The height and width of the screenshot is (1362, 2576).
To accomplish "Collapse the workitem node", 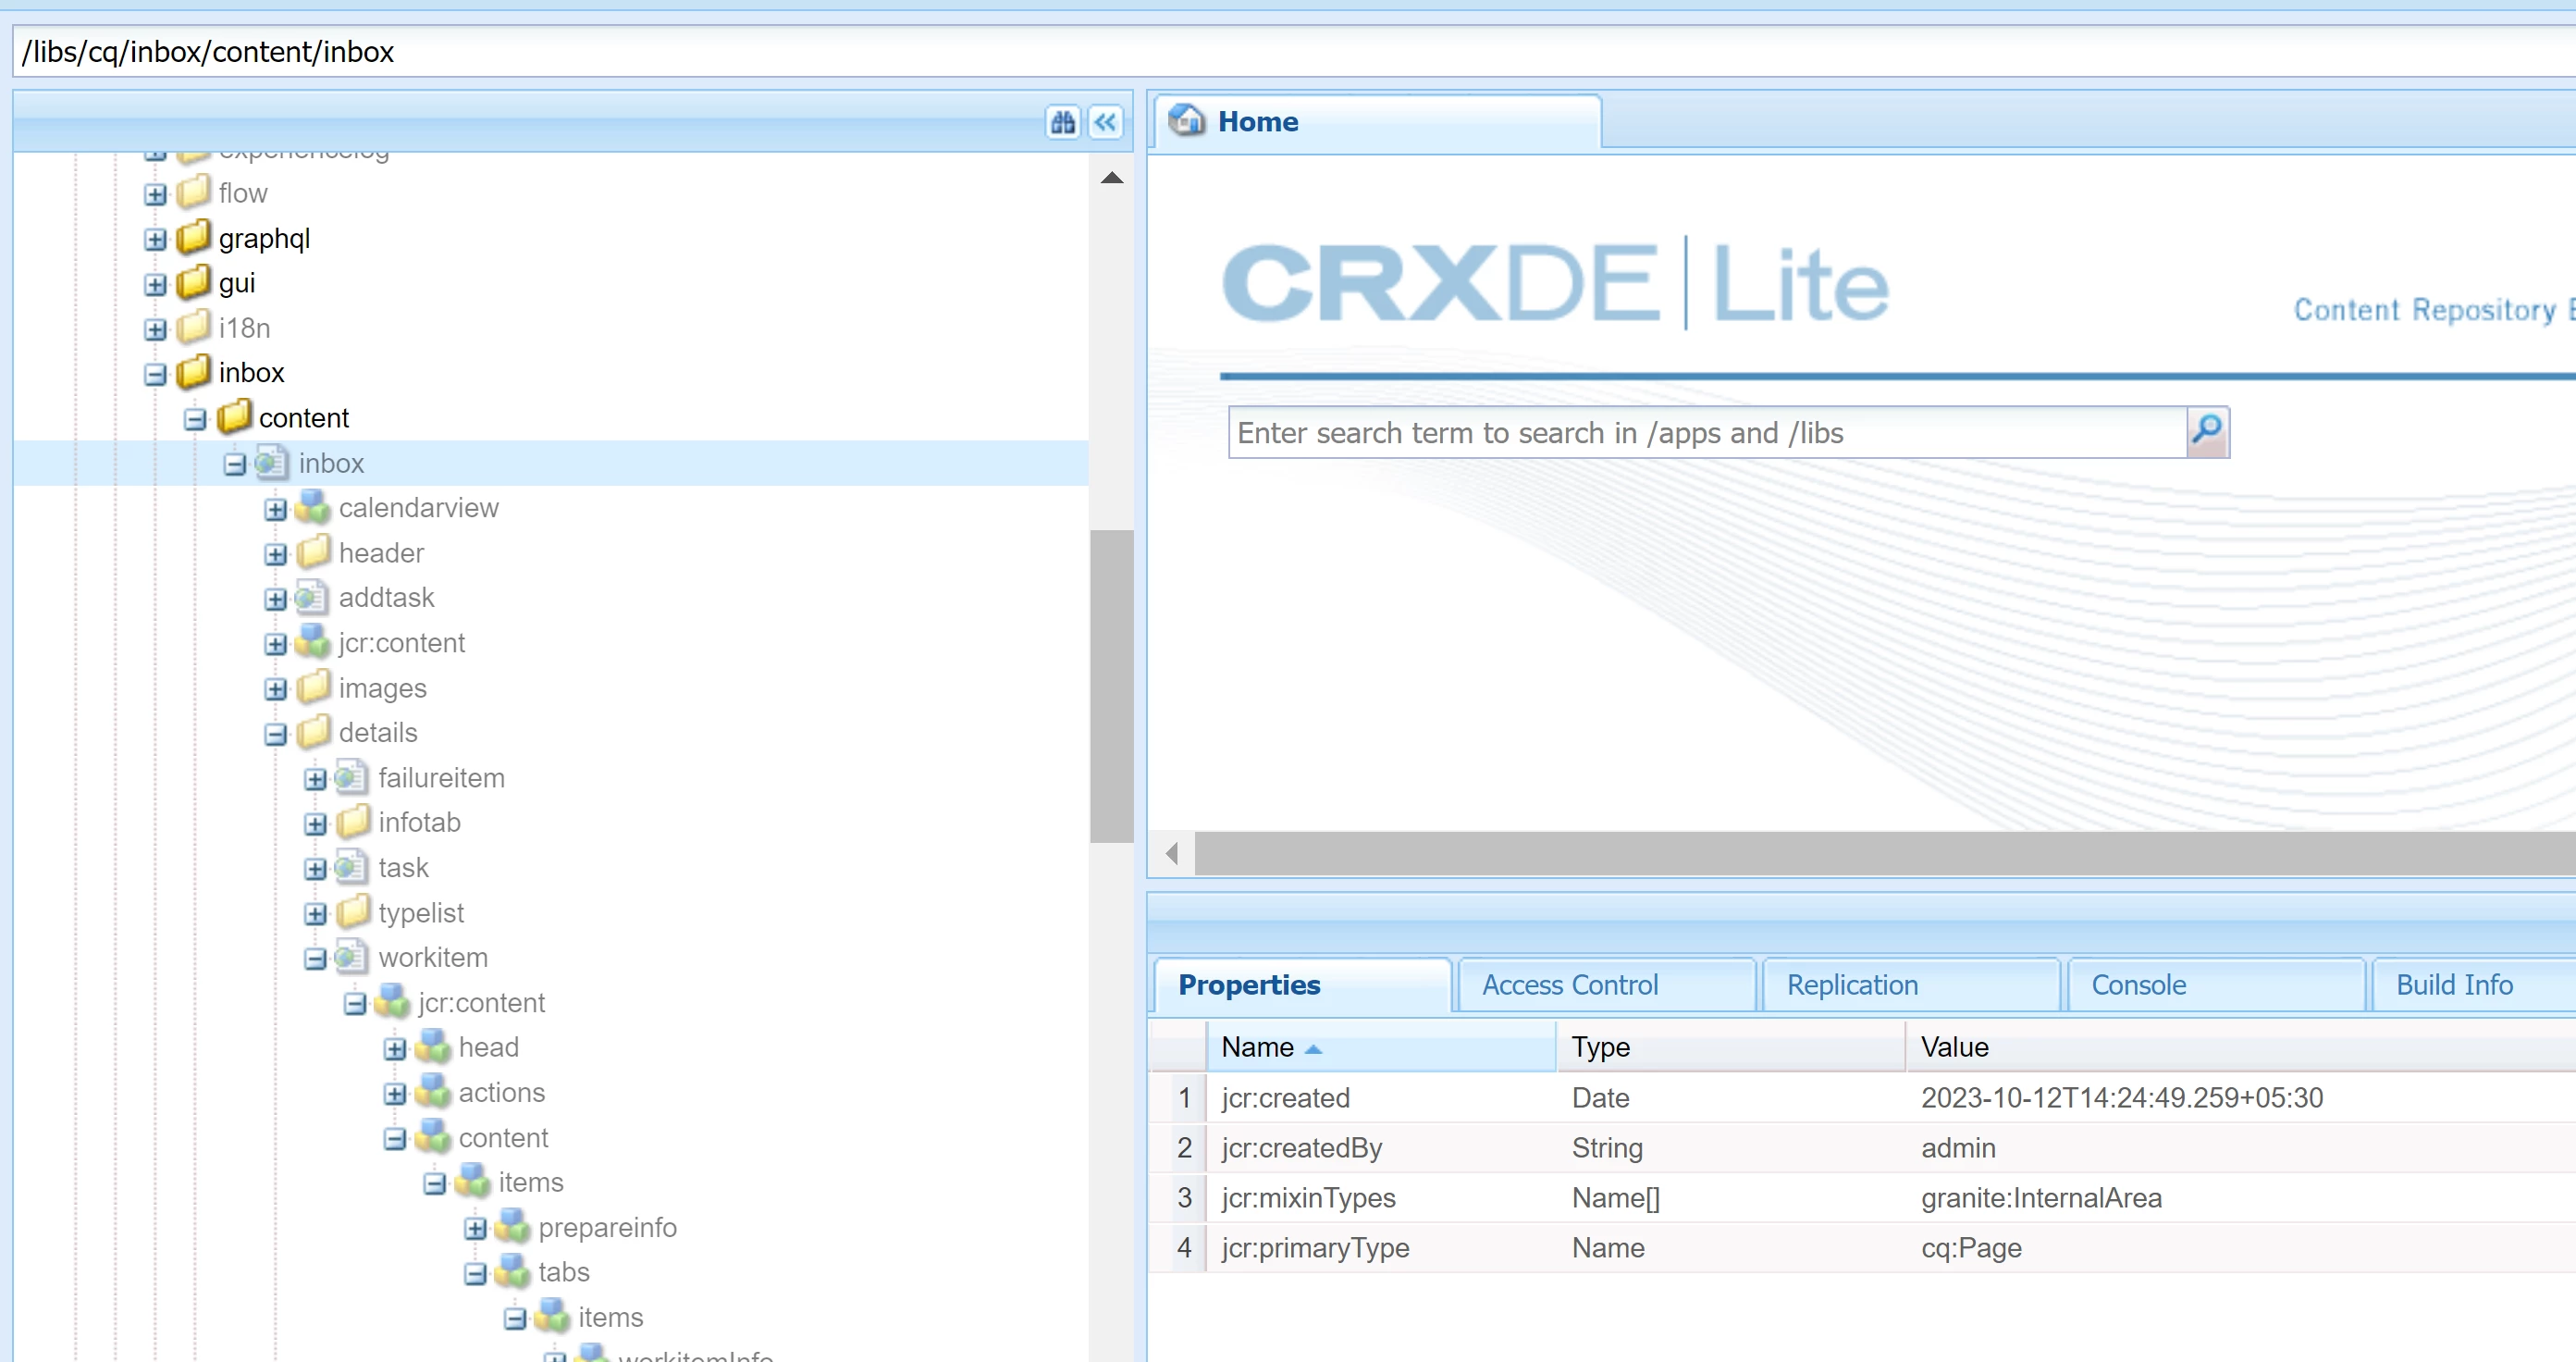I will pos(315,958).
